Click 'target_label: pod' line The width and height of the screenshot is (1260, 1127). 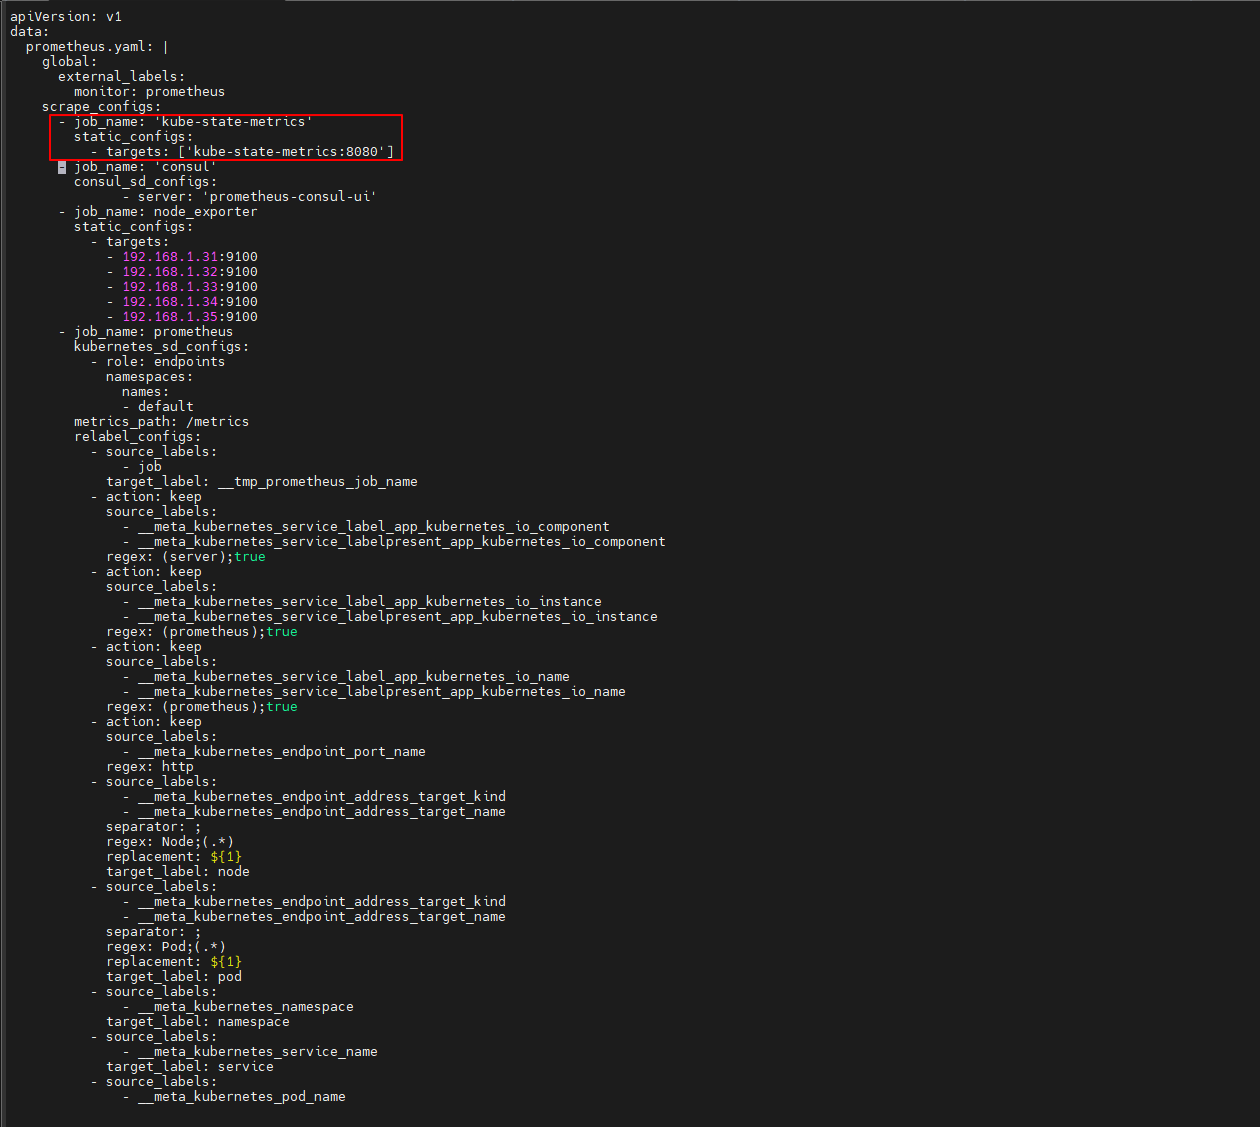pyautogui.click(x=174, y=977)
